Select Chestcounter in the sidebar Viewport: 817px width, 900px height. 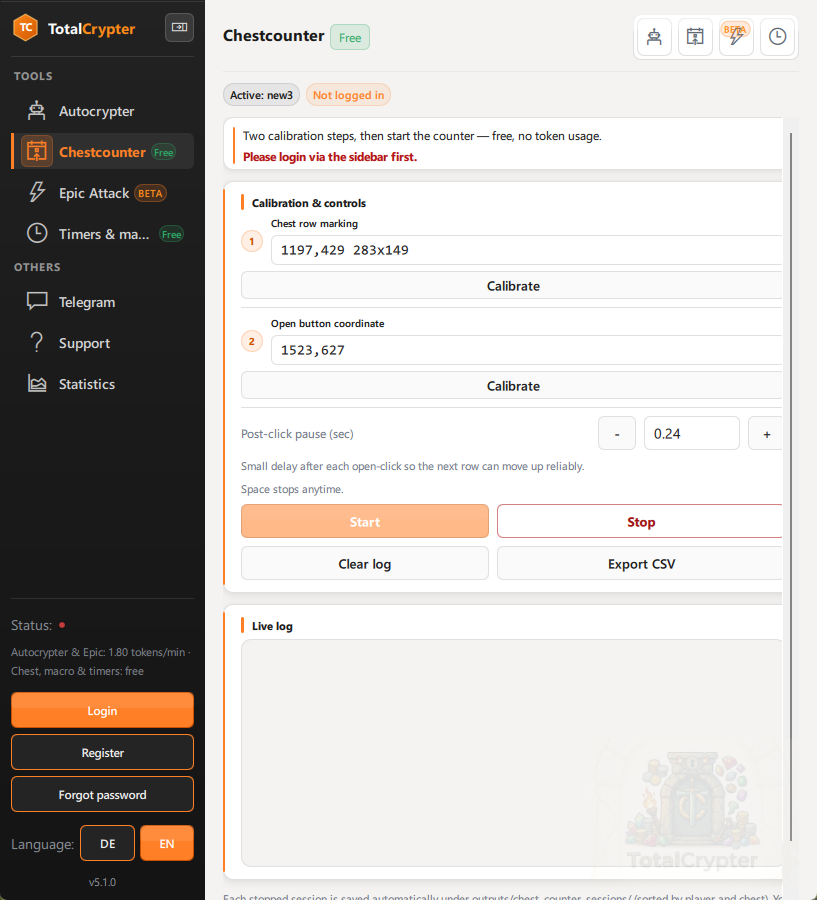click(x=103, y=152)
